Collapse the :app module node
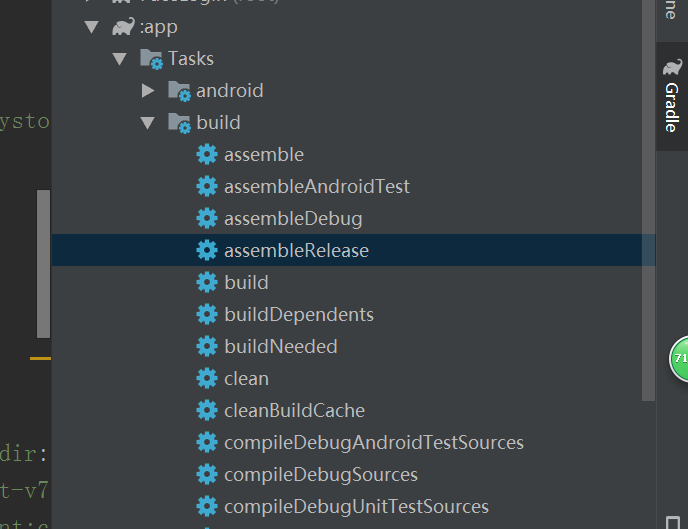The height and width of the screenshot is (529, 688). [93, 27]
